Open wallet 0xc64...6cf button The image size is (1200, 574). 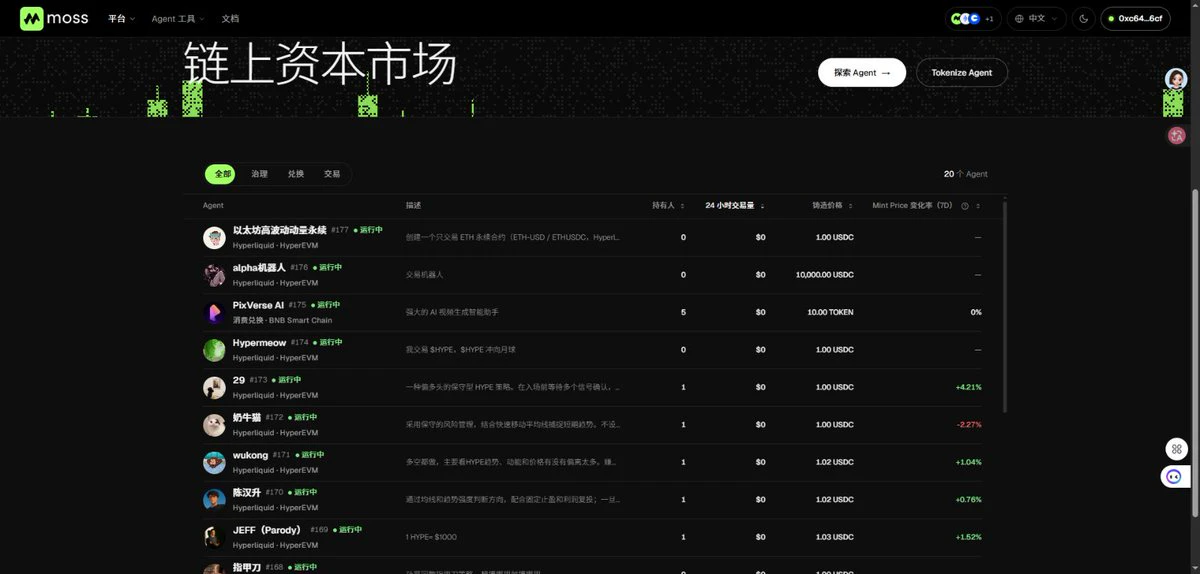click(1135, 18)
